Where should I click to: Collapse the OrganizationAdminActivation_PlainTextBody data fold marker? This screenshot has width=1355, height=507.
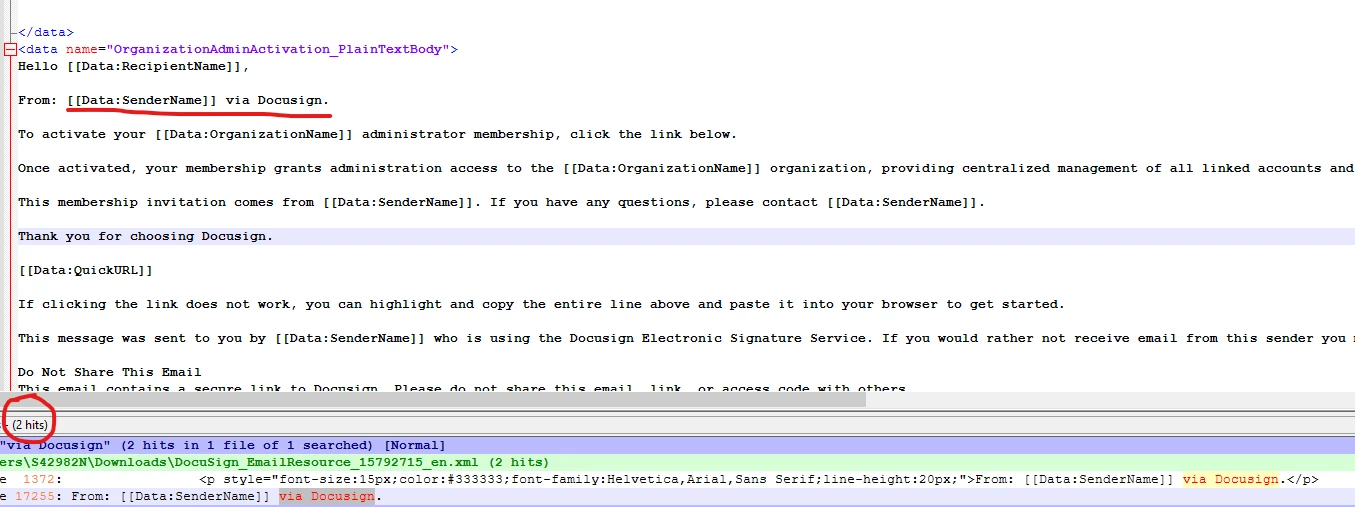point(9,49)
